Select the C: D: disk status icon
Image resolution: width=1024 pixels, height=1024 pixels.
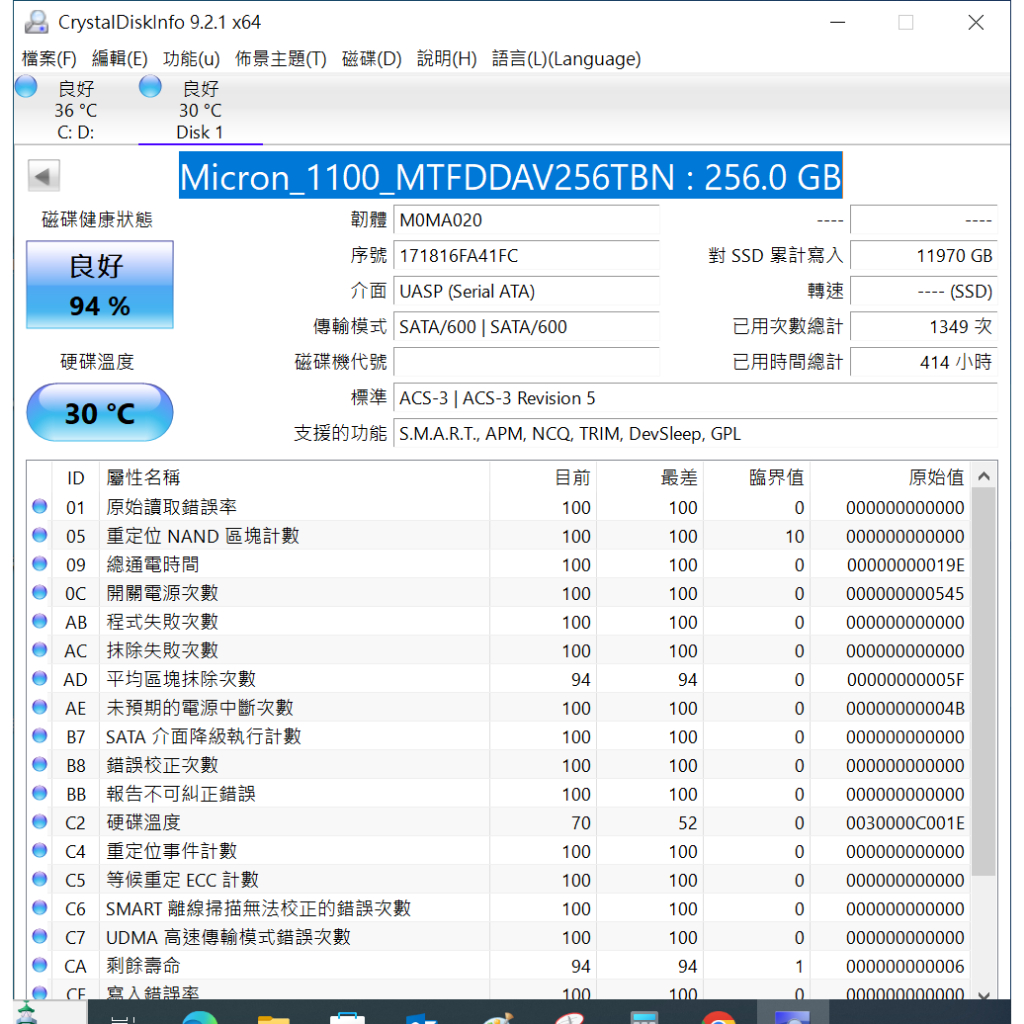tap(27, 88)
